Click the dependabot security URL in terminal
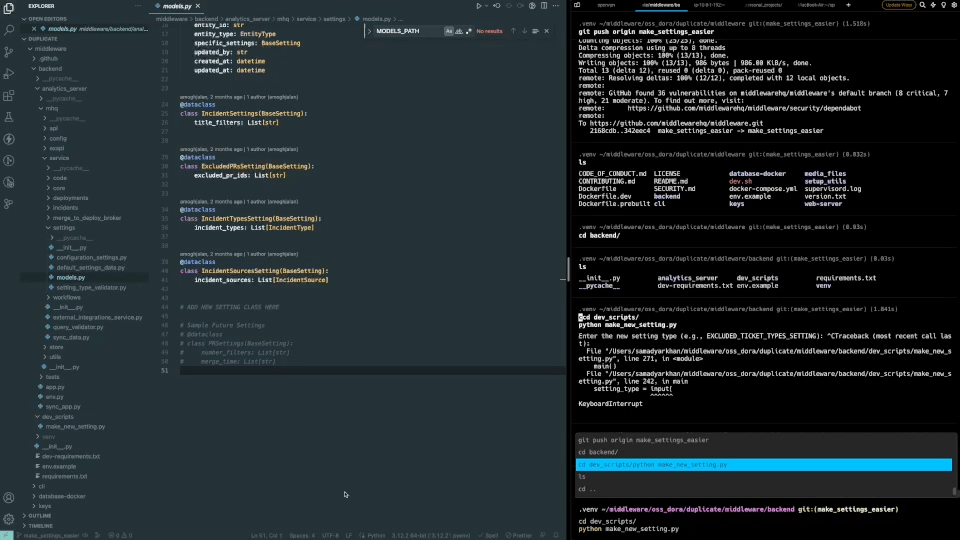 744,108
